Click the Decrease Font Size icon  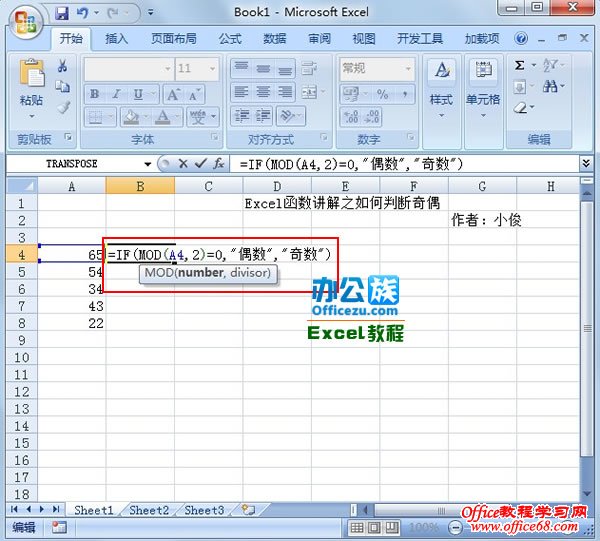click(x=194, y=94)
